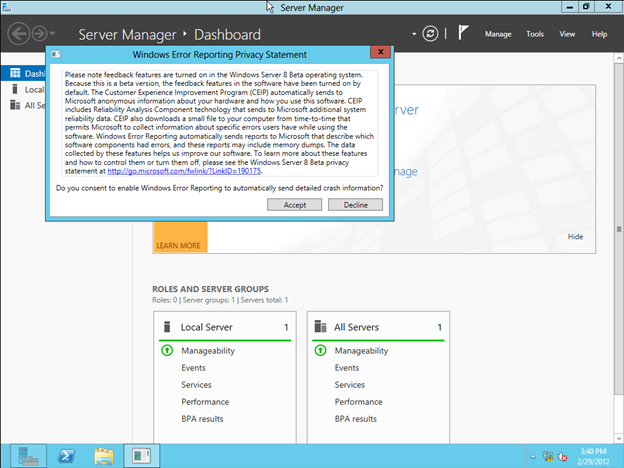Open the Notifications flag
Viewport: 624px width, 468px height.
click(x=462, y=33)
